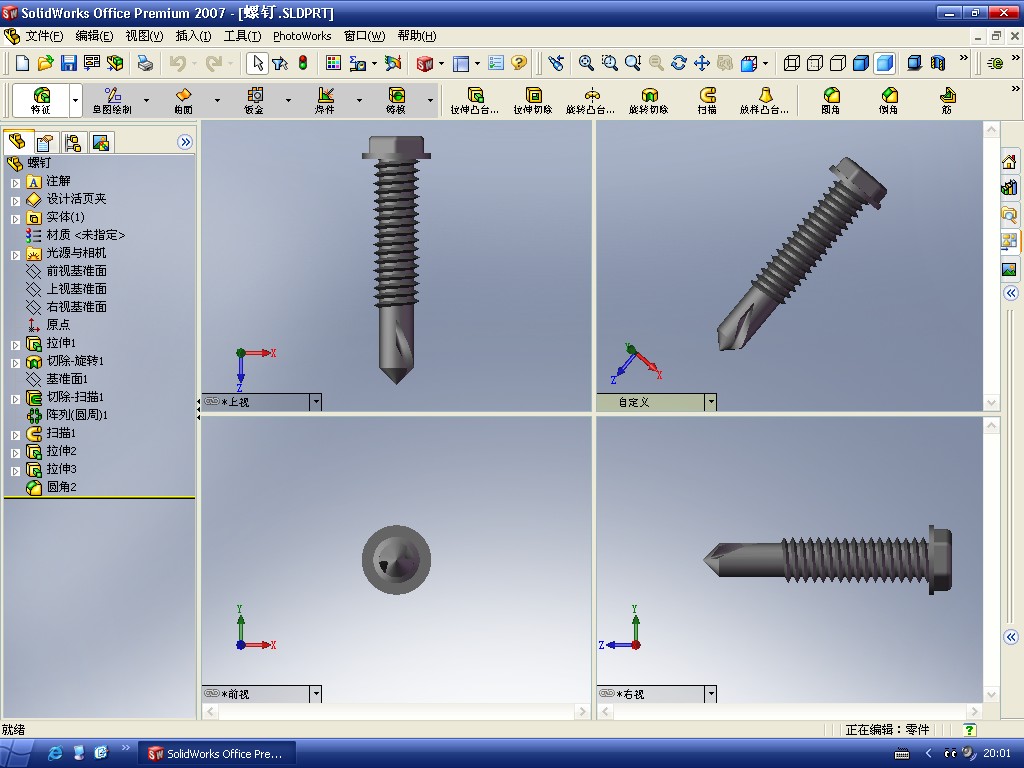This screenshot has height=768, width=1024.
Task: Switch to the FeatureManager design tree tab
Action: [x=17, y=141]
